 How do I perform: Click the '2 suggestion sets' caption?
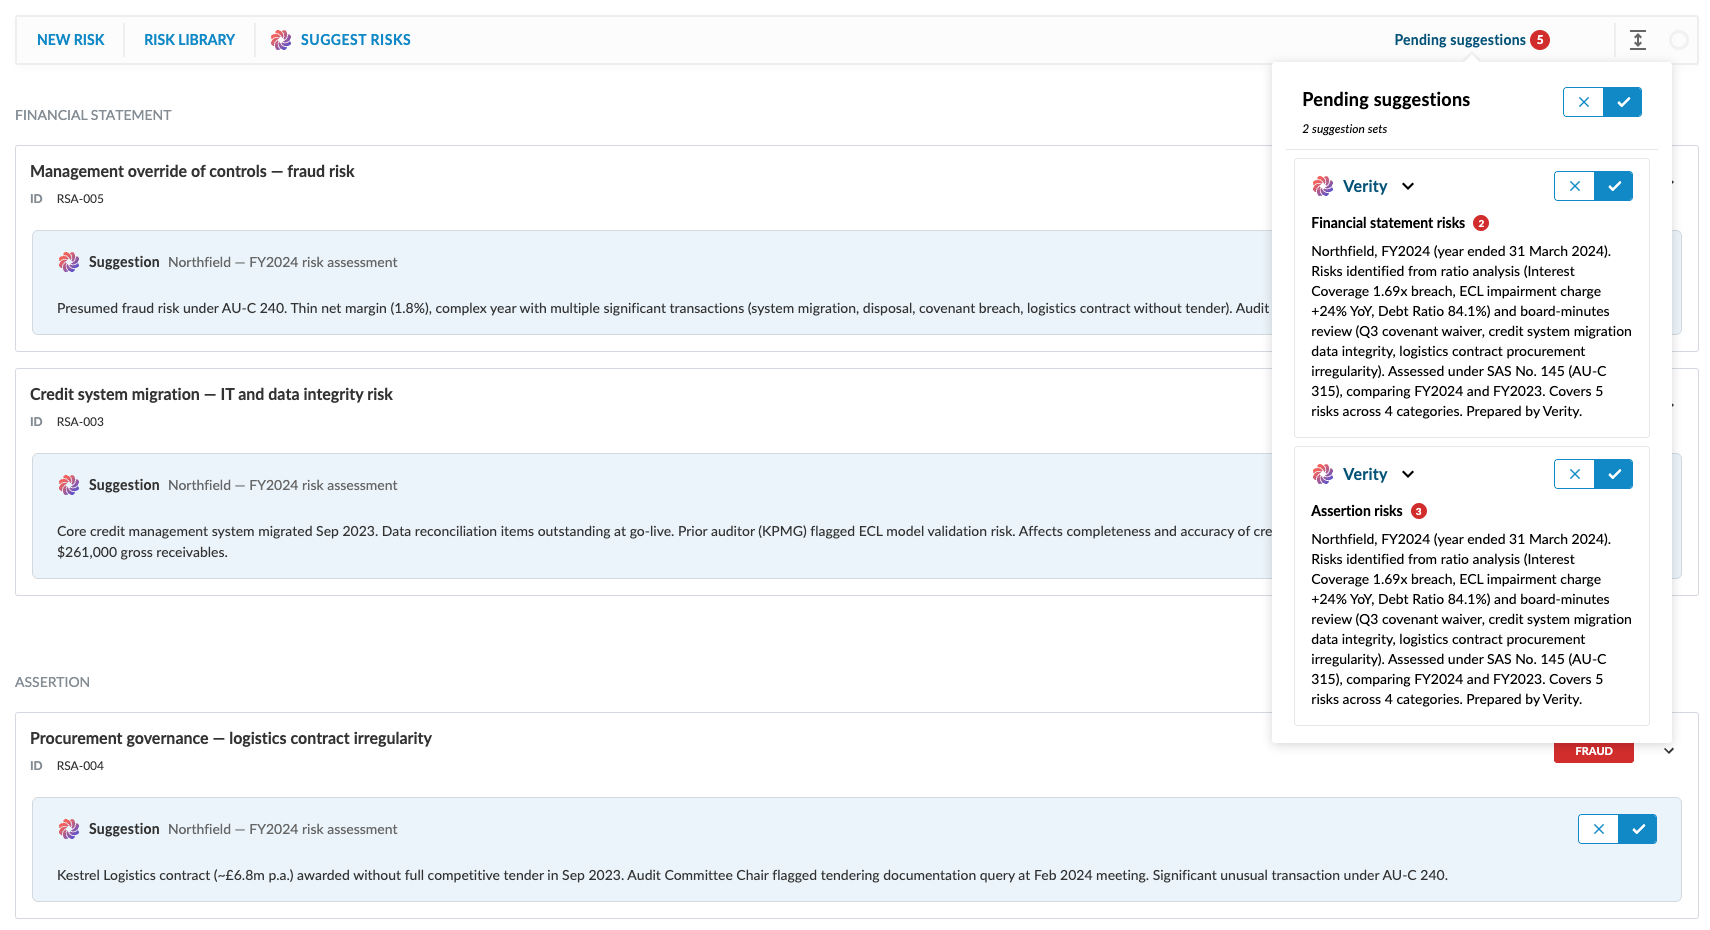[1344, 129]
